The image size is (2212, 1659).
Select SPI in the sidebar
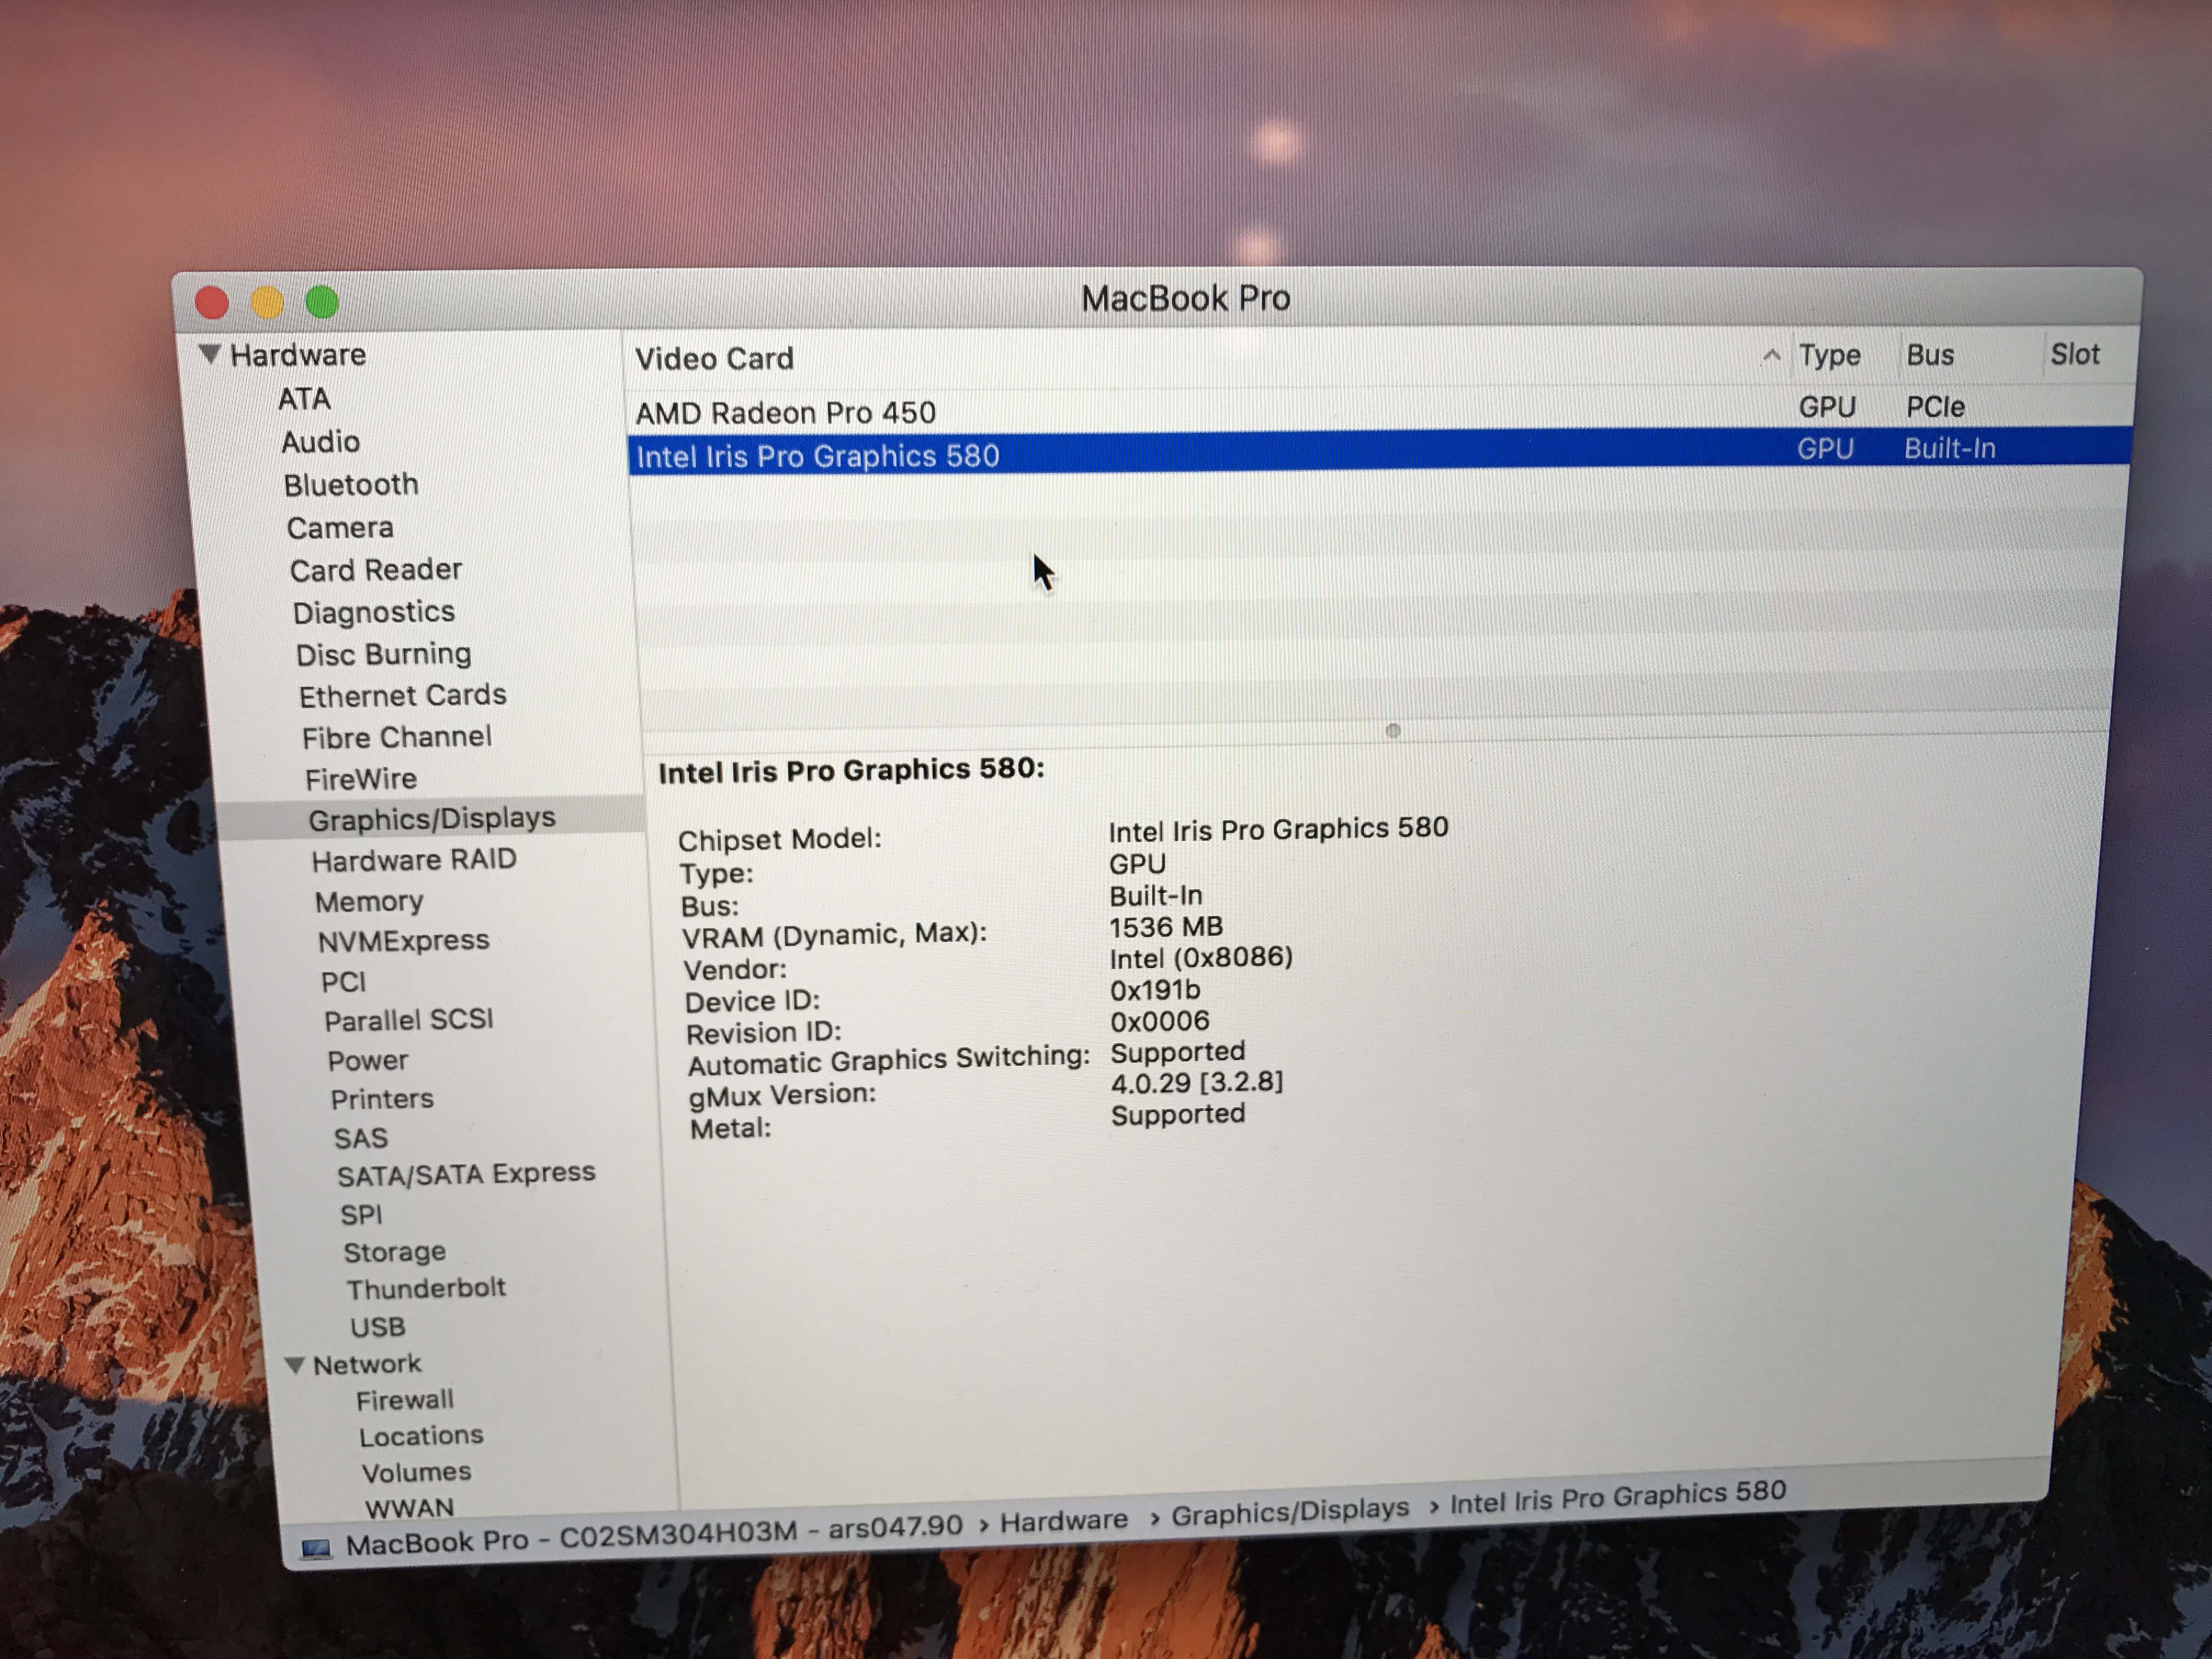361,1215
